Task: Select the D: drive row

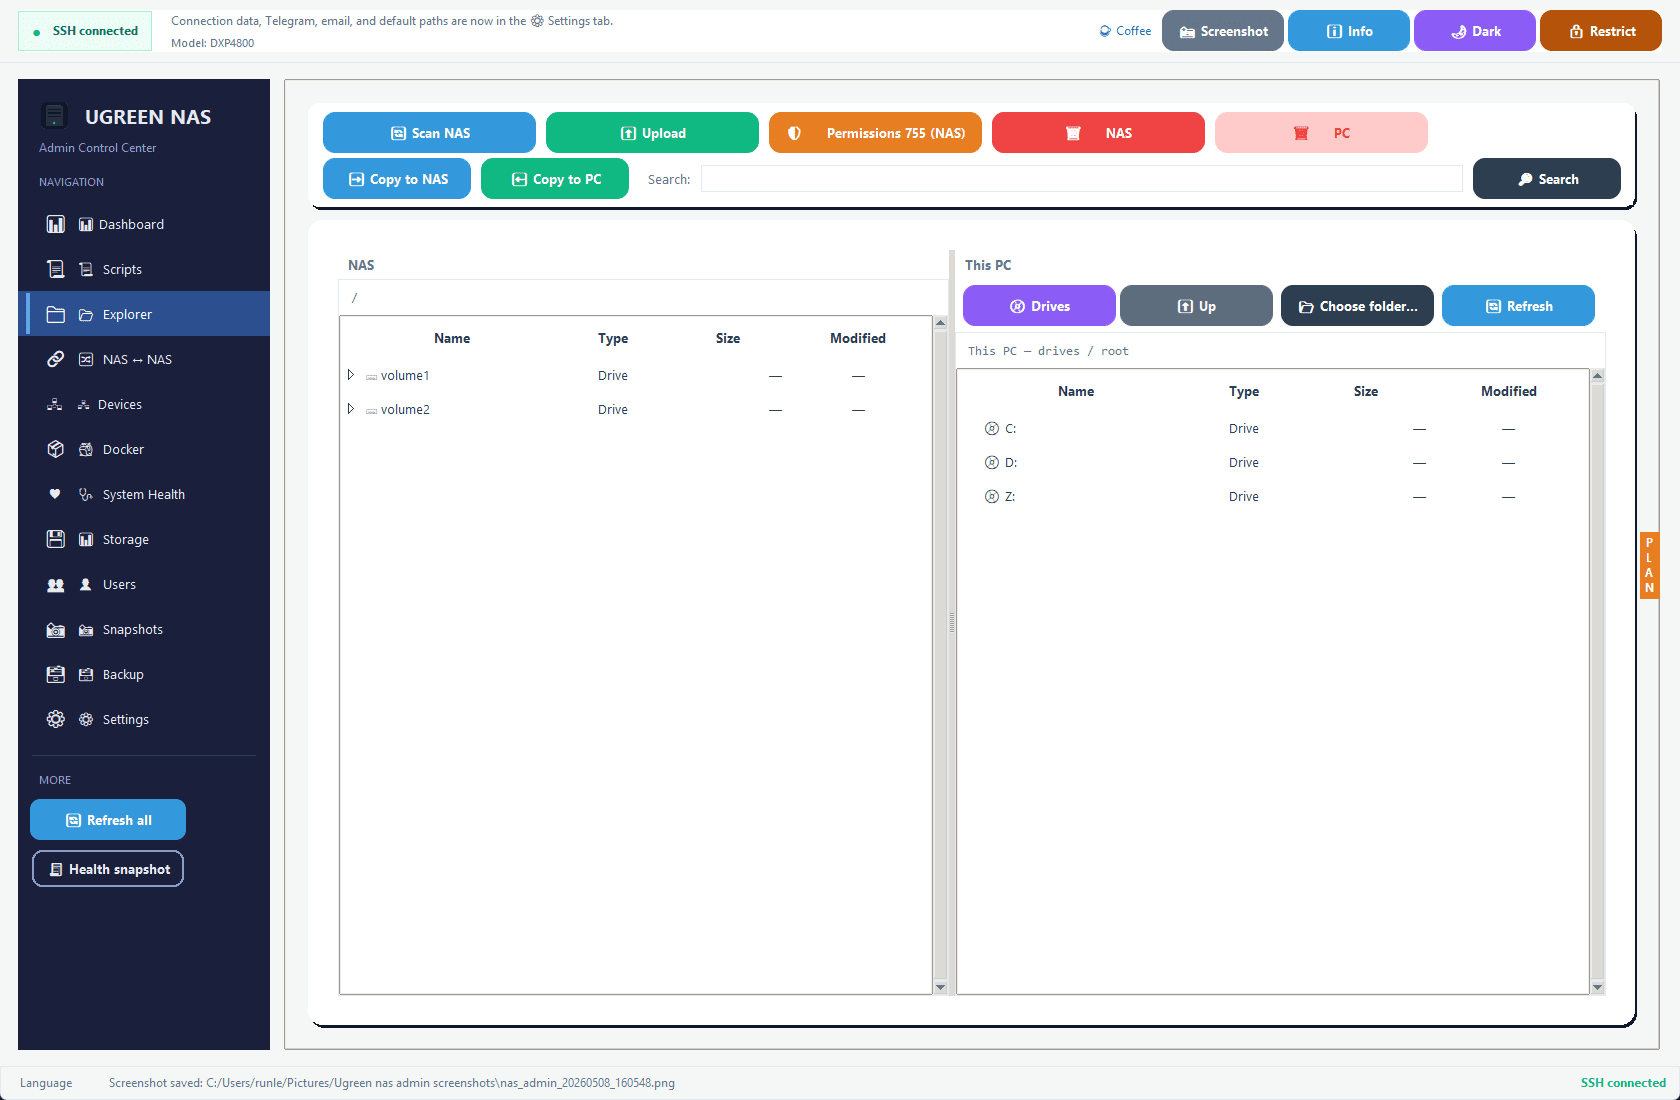Action: (1273, 463)
